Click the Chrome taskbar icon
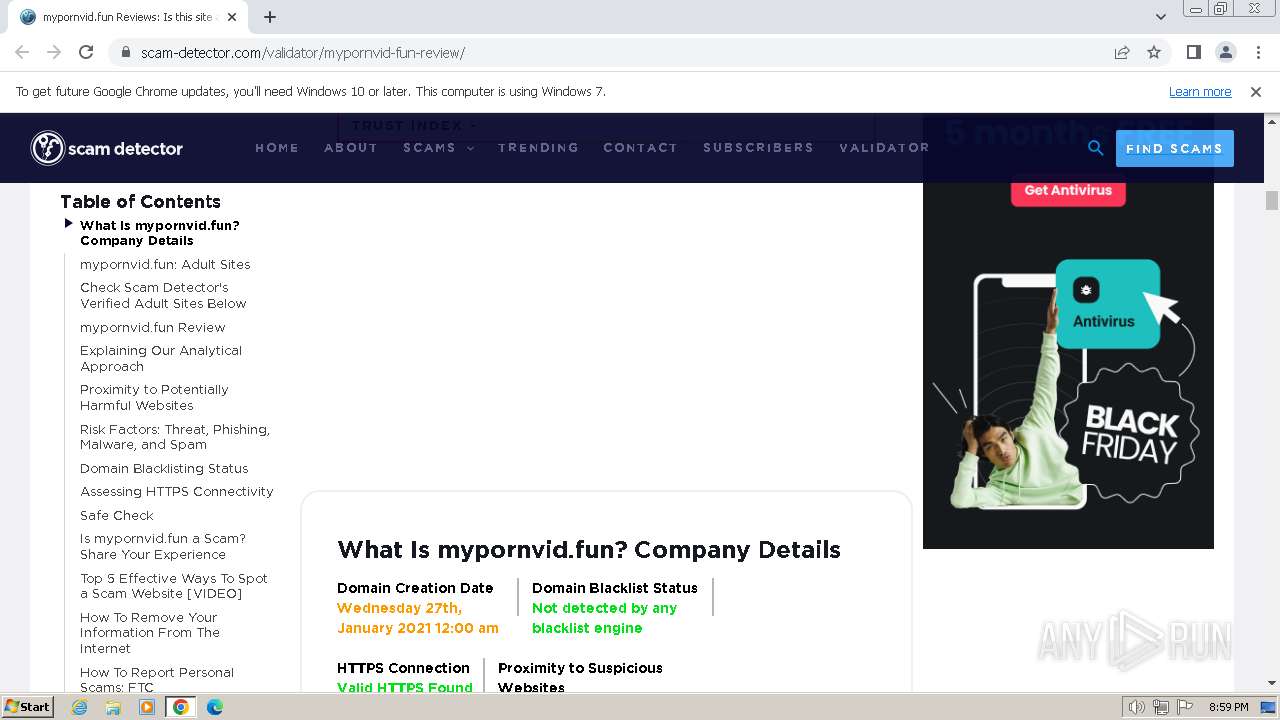This screenshot has width=1280, height=720. click(x=180, y=707)
